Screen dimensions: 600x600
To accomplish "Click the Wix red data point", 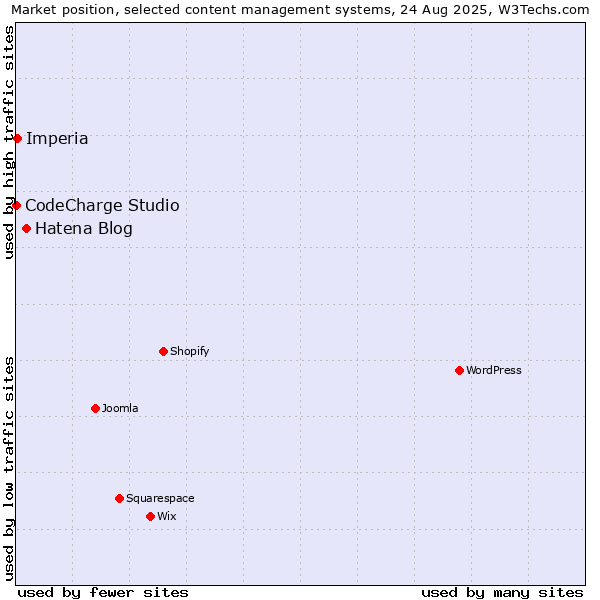I will 150,517.
